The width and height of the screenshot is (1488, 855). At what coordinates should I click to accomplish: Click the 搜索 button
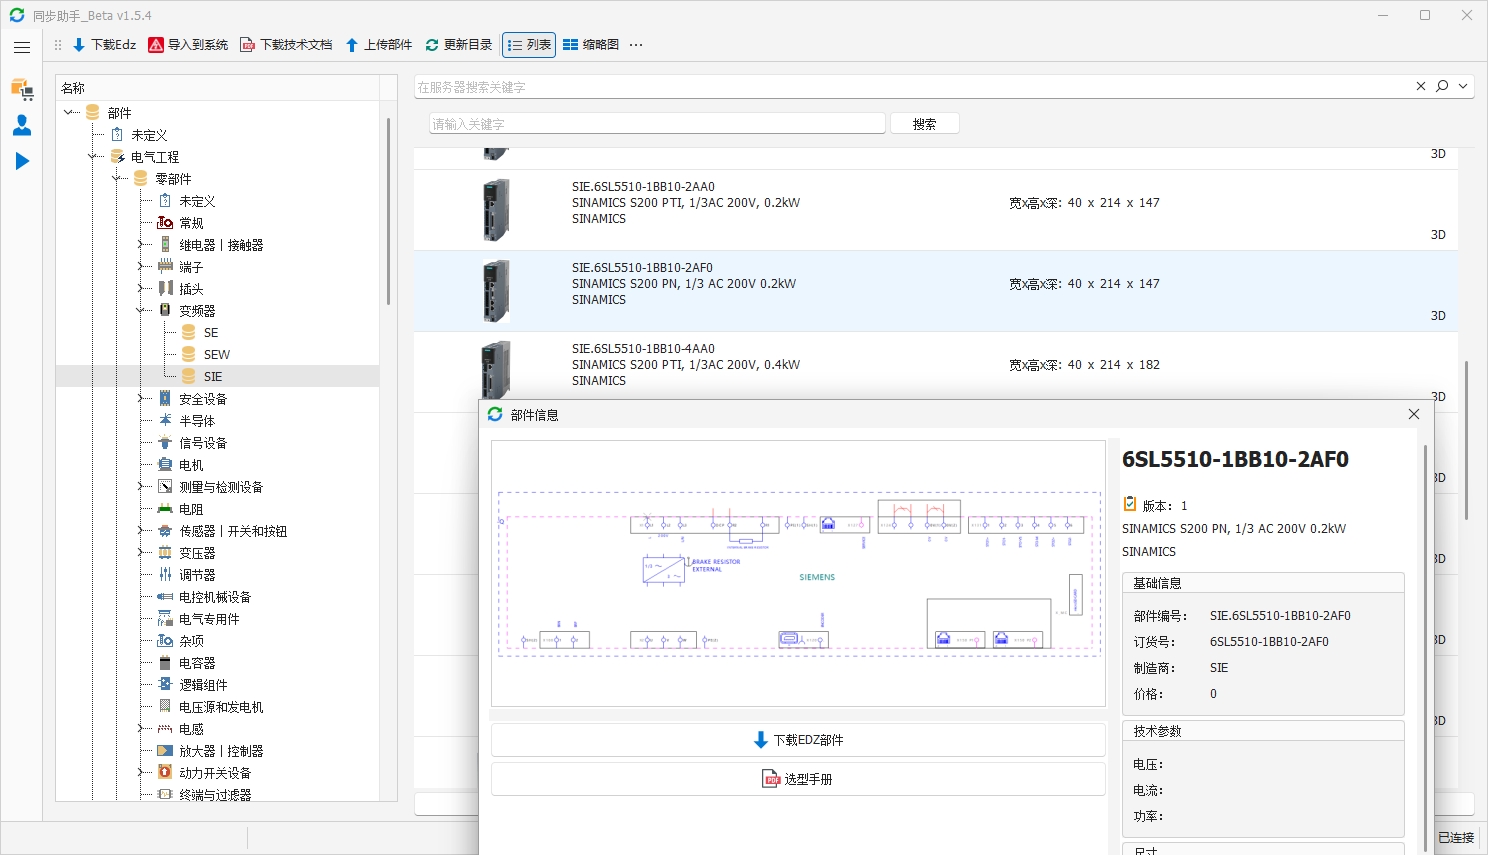pos(924,123)
